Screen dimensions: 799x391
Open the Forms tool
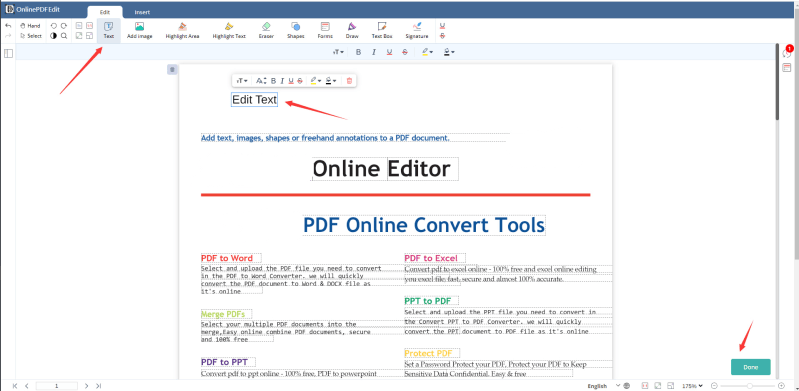325,31
